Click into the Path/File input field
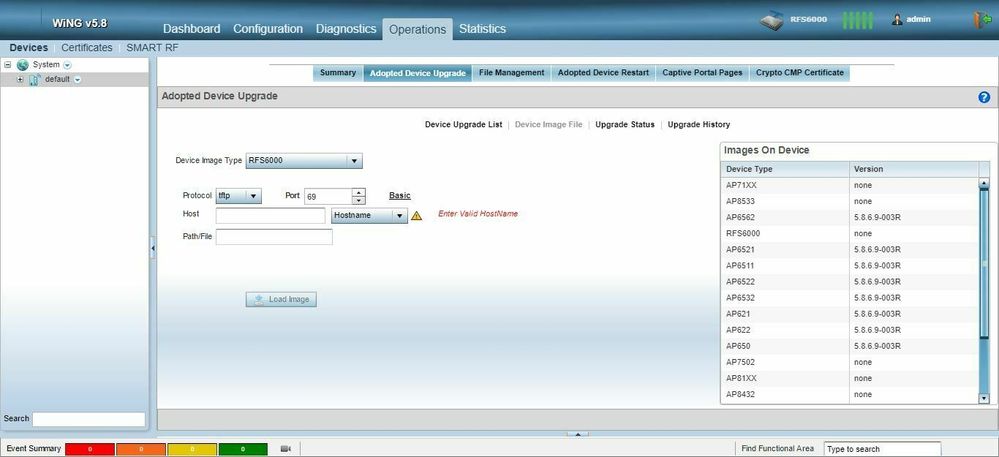This screenshot has width=999, height=457. tap(274, 237)
